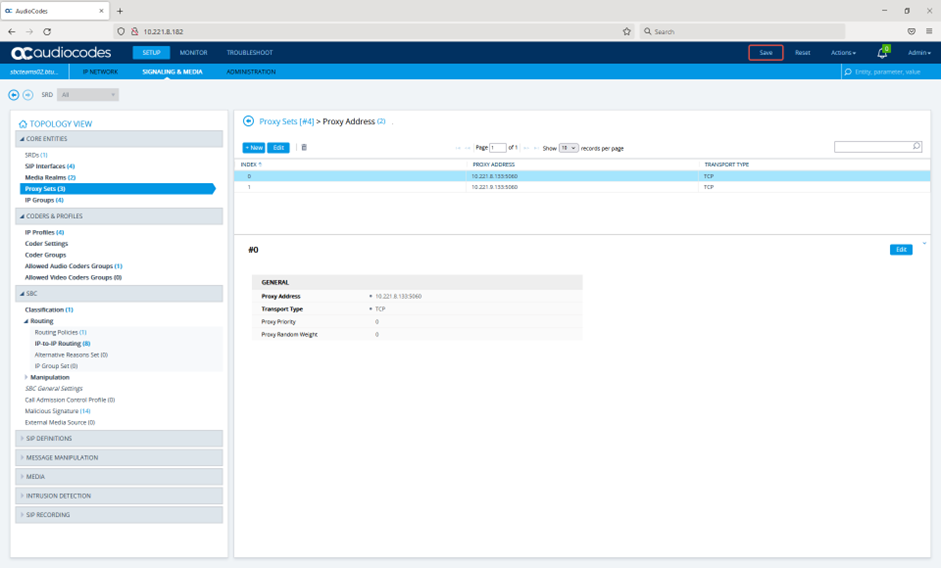Open the records per page dropdown
Image resolution: width=941 pixels, height=568 pixels.
click(568, 148)
